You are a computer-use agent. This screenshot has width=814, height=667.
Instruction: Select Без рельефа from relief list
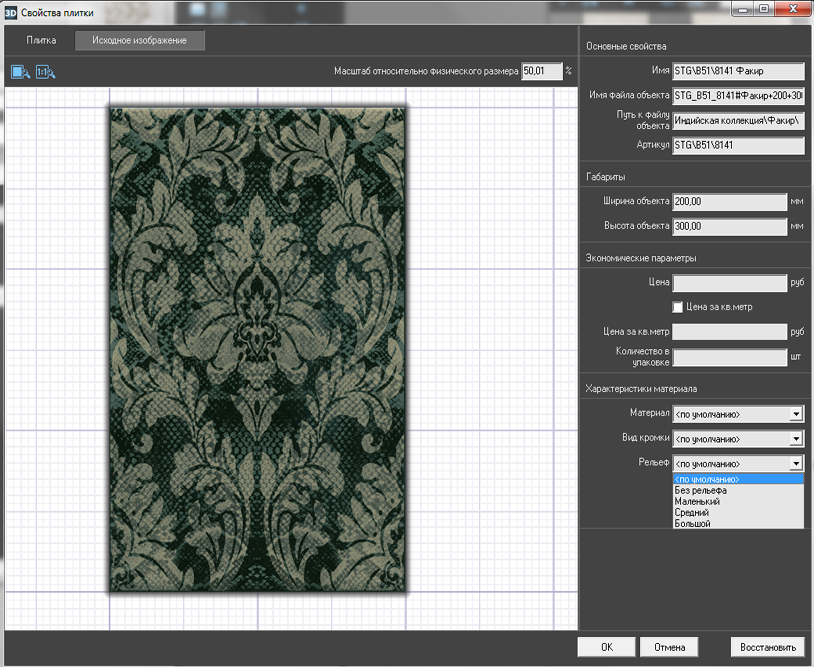point(701,490)
